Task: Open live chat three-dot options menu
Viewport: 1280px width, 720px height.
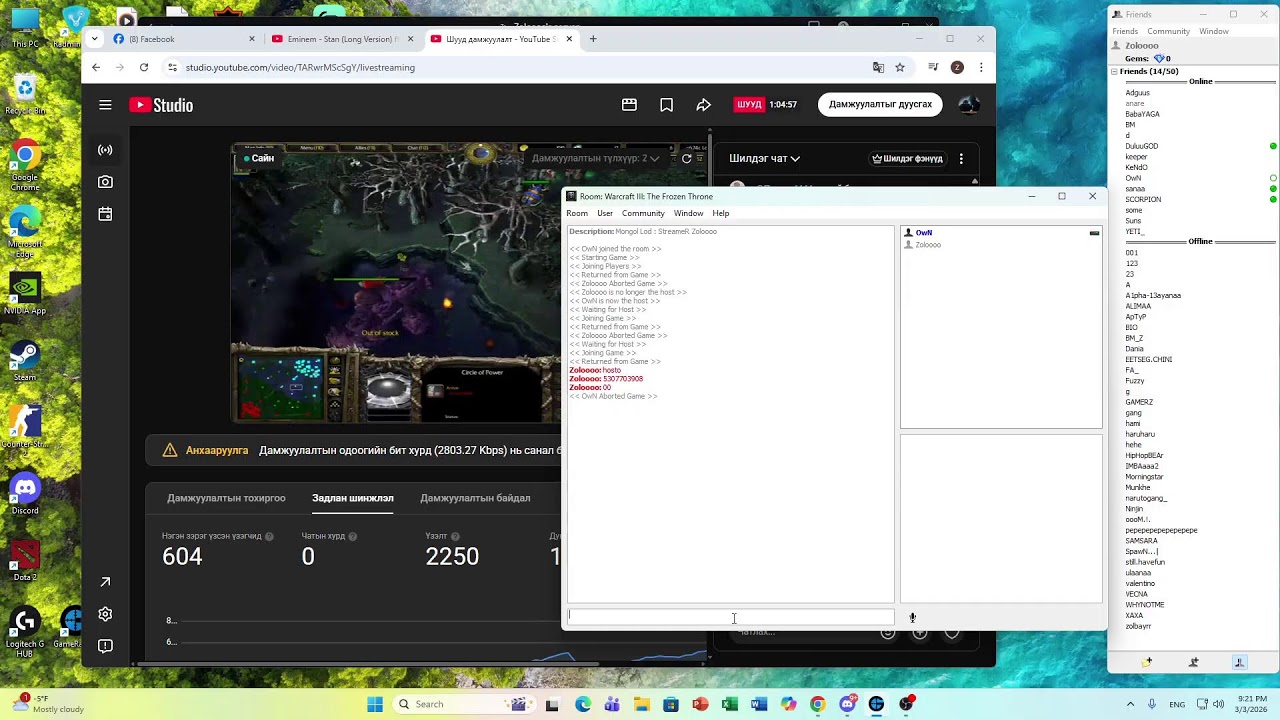Action: 961,158
